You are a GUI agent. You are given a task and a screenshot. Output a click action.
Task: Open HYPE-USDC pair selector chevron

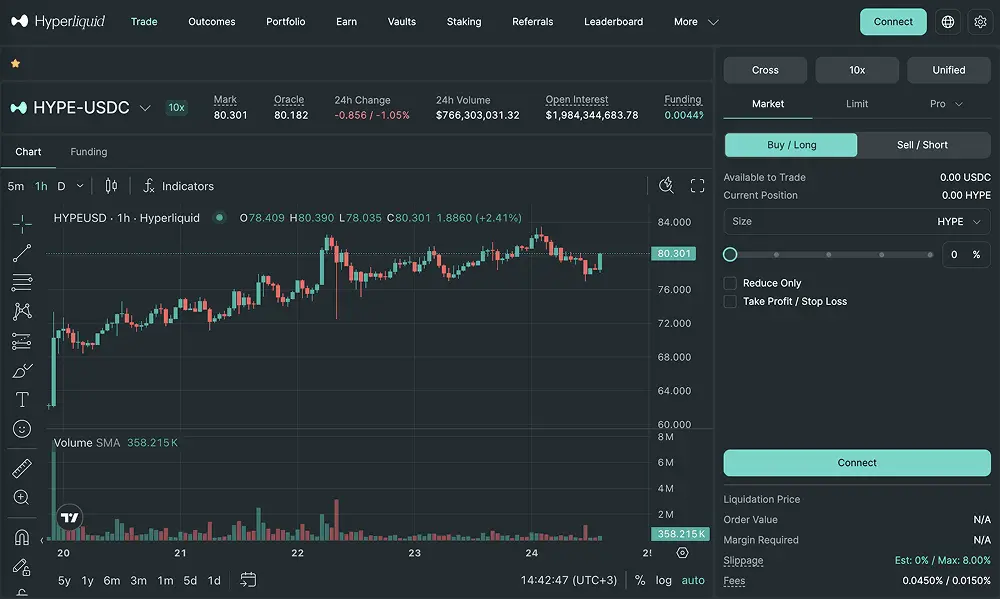[145, 108]
